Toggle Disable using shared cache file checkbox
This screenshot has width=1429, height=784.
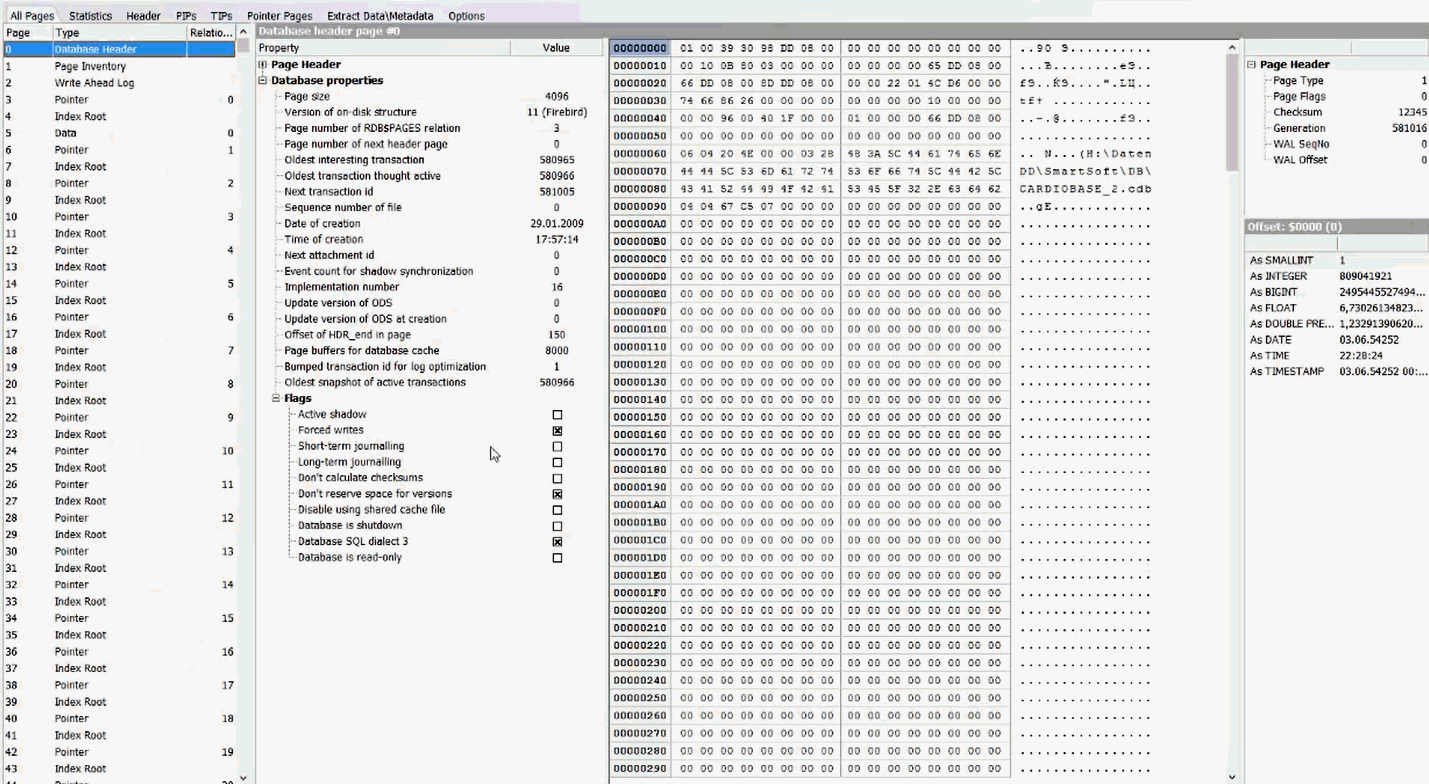[x=557, y=510]
